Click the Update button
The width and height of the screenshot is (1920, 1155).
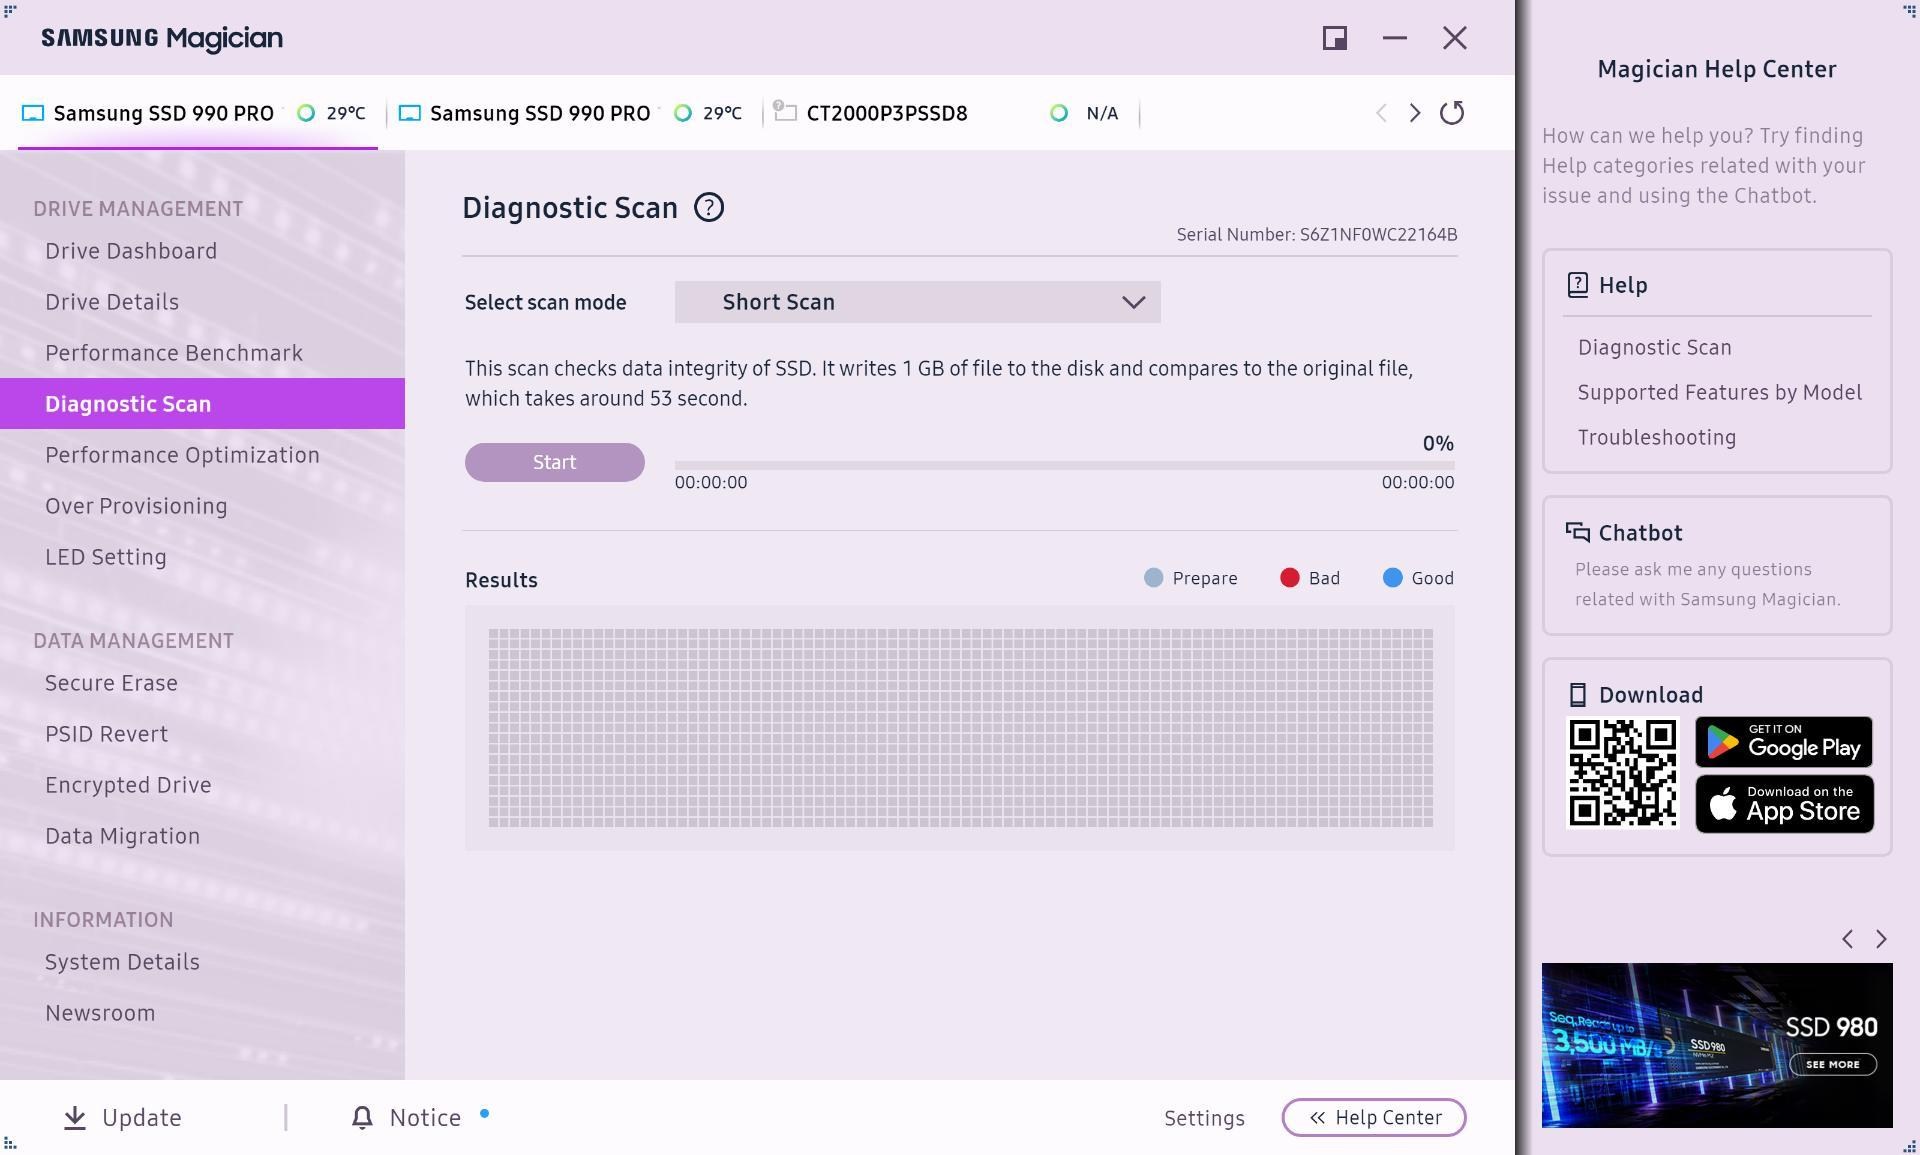[x=122, y=1118]
